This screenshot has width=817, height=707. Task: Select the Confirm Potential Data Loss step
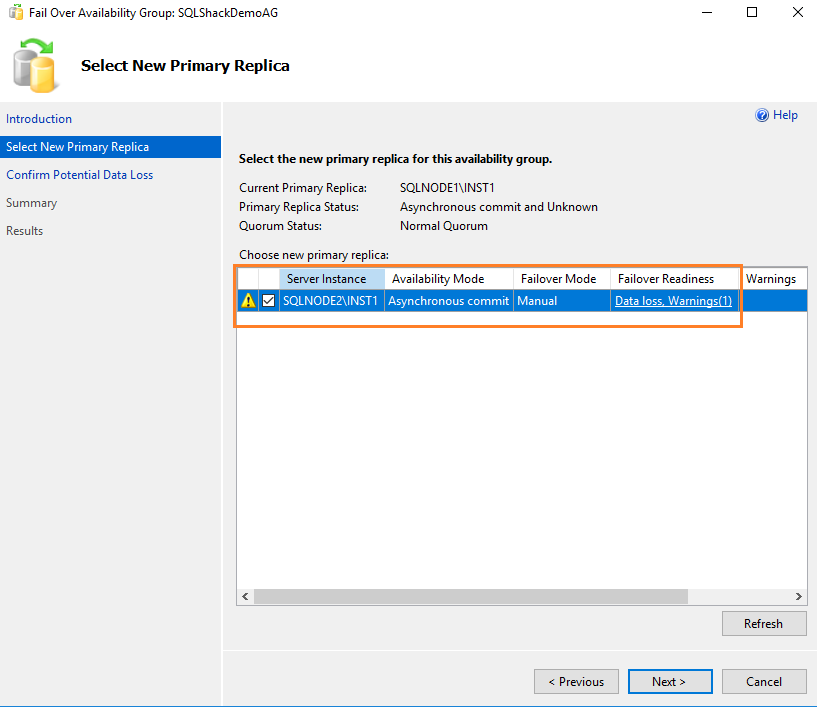79,174
